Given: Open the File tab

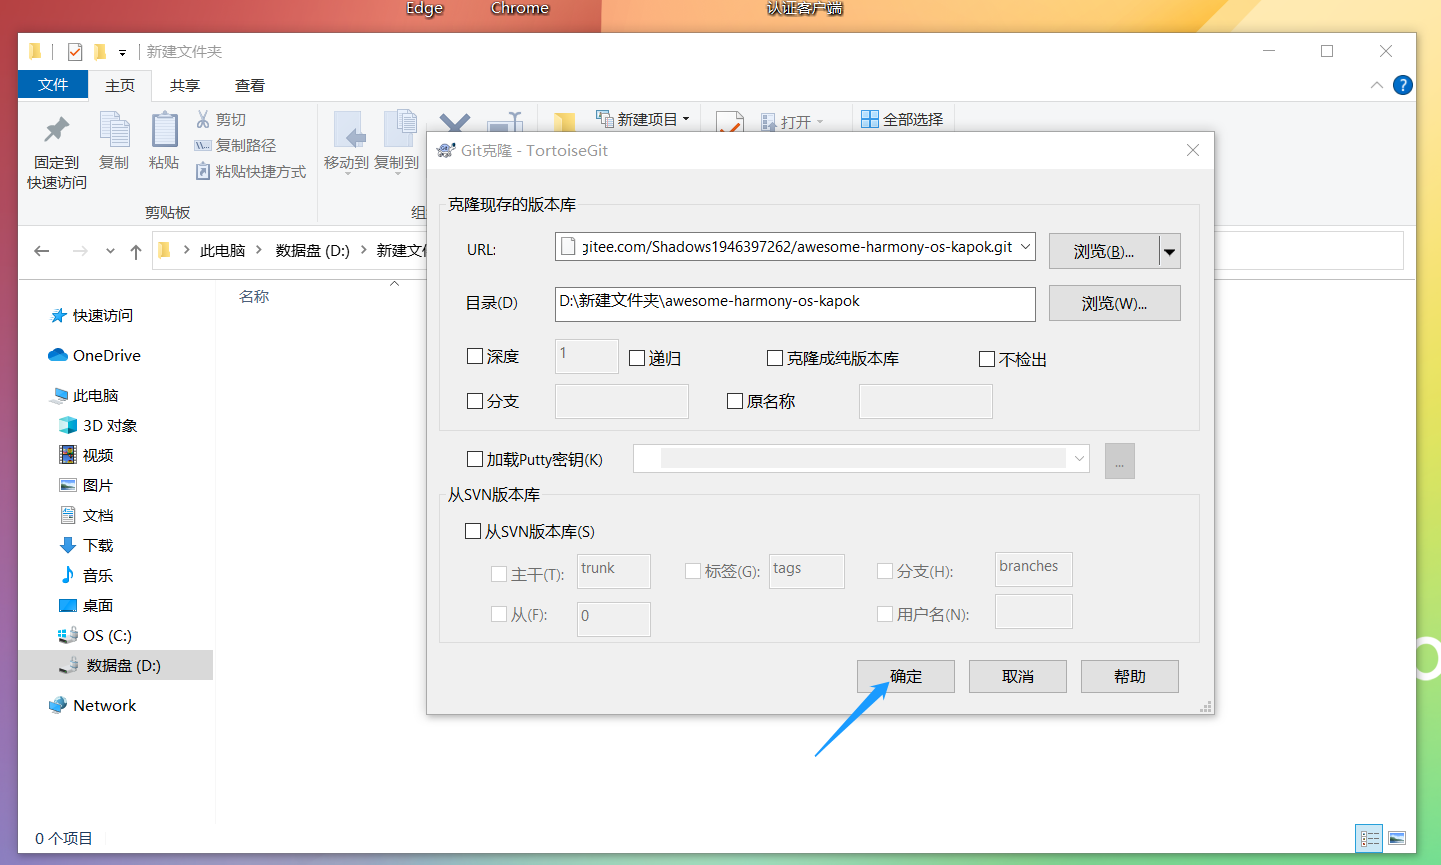Looking at the screenshot, I should [53, 85].
